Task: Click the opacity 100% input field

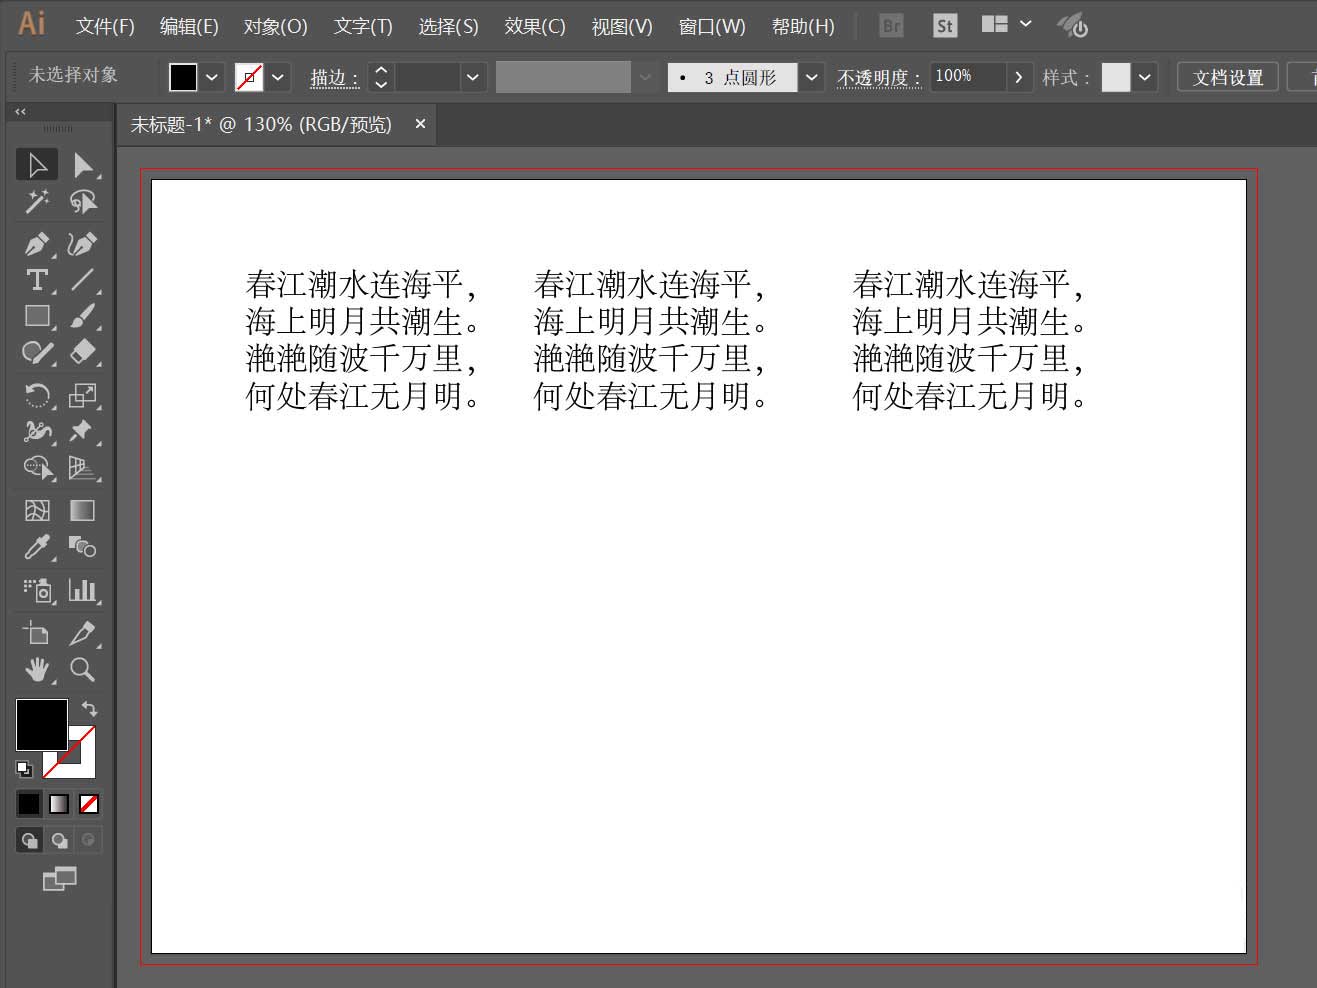Action: point(967,77)
